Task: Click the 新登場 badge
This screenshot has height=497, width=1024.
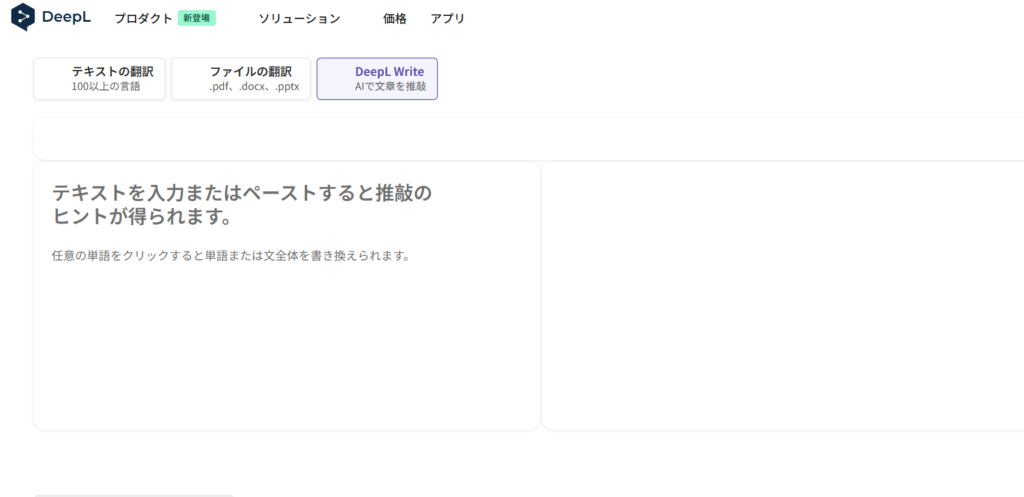Action: pyautogui.click(x=197, y=18)
